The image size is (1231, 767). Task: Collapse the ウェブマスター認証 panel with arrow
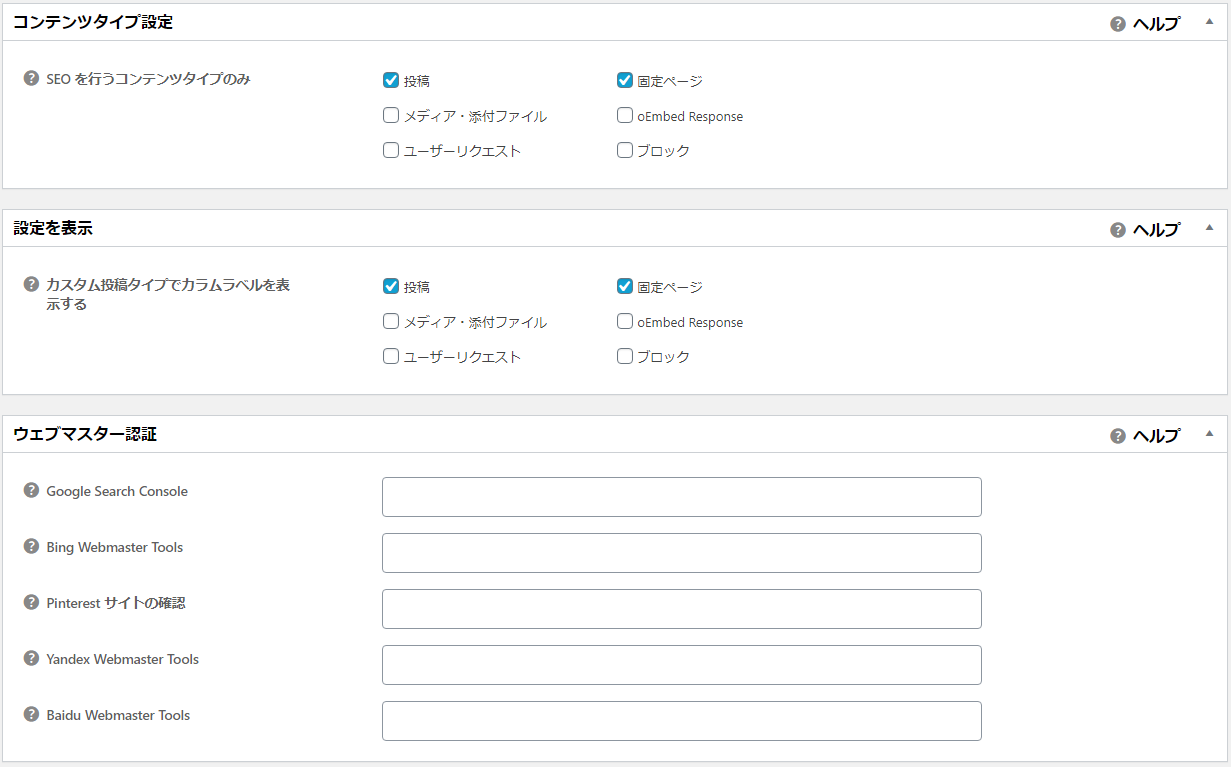pos(1209,434)
